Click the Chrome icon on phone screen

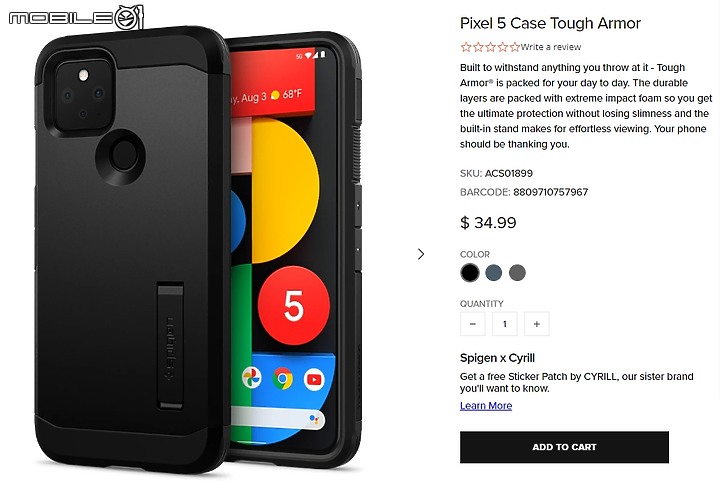[283, 379]
